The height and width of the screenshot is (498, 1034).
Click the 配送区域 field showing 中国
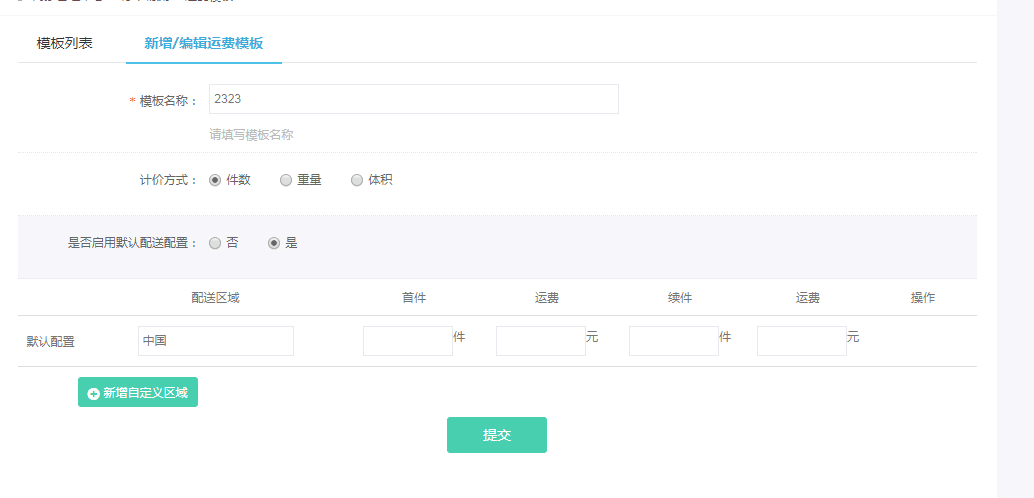pos(216,341)
